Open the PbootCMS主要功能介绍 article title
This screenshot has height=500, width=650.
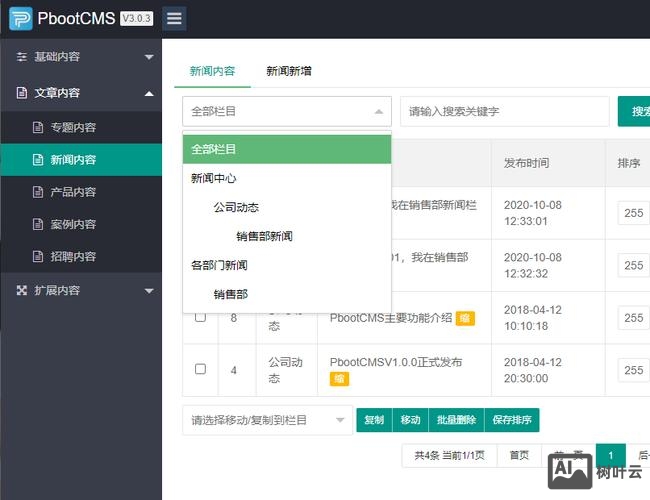[391, 318]
